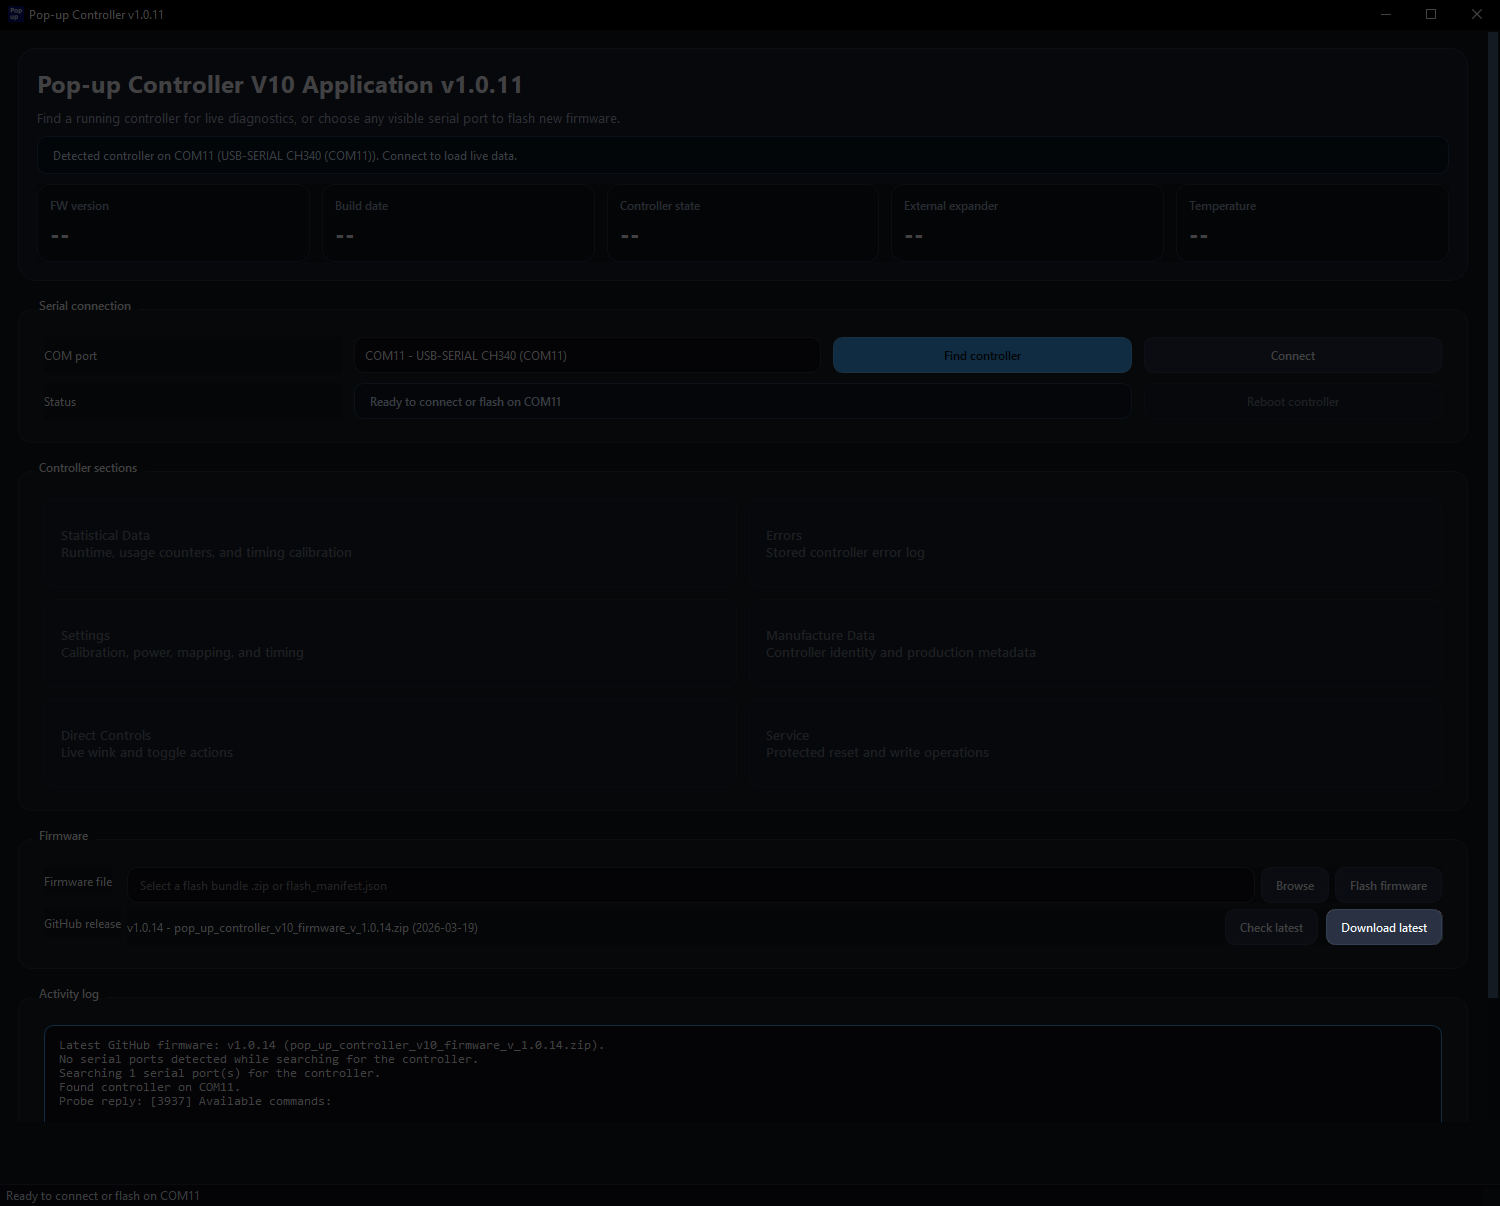Connect to the controller on COM11

point(1292,355)
